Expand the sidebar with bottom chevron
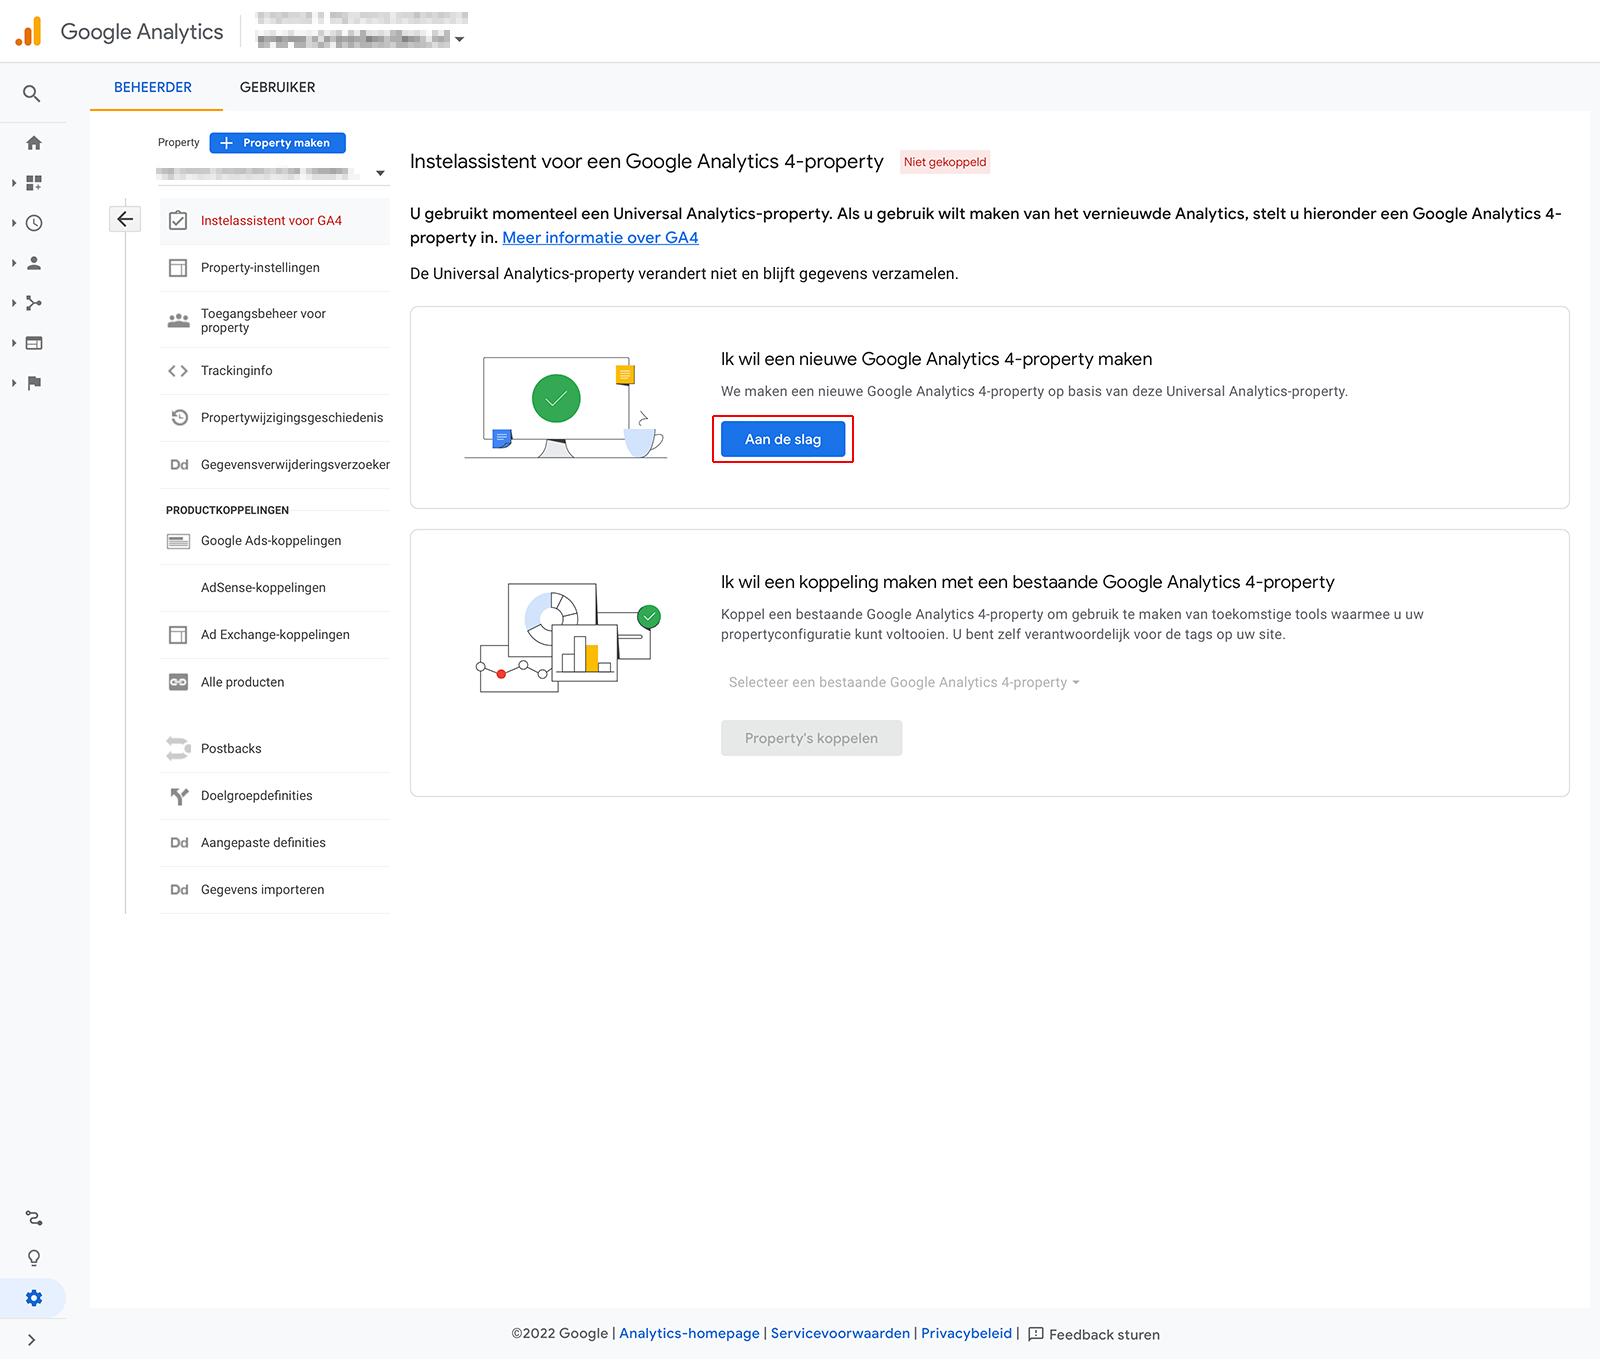Image resolution: width=1600 pixels, height=1359 pixels. coord(32,1340)
